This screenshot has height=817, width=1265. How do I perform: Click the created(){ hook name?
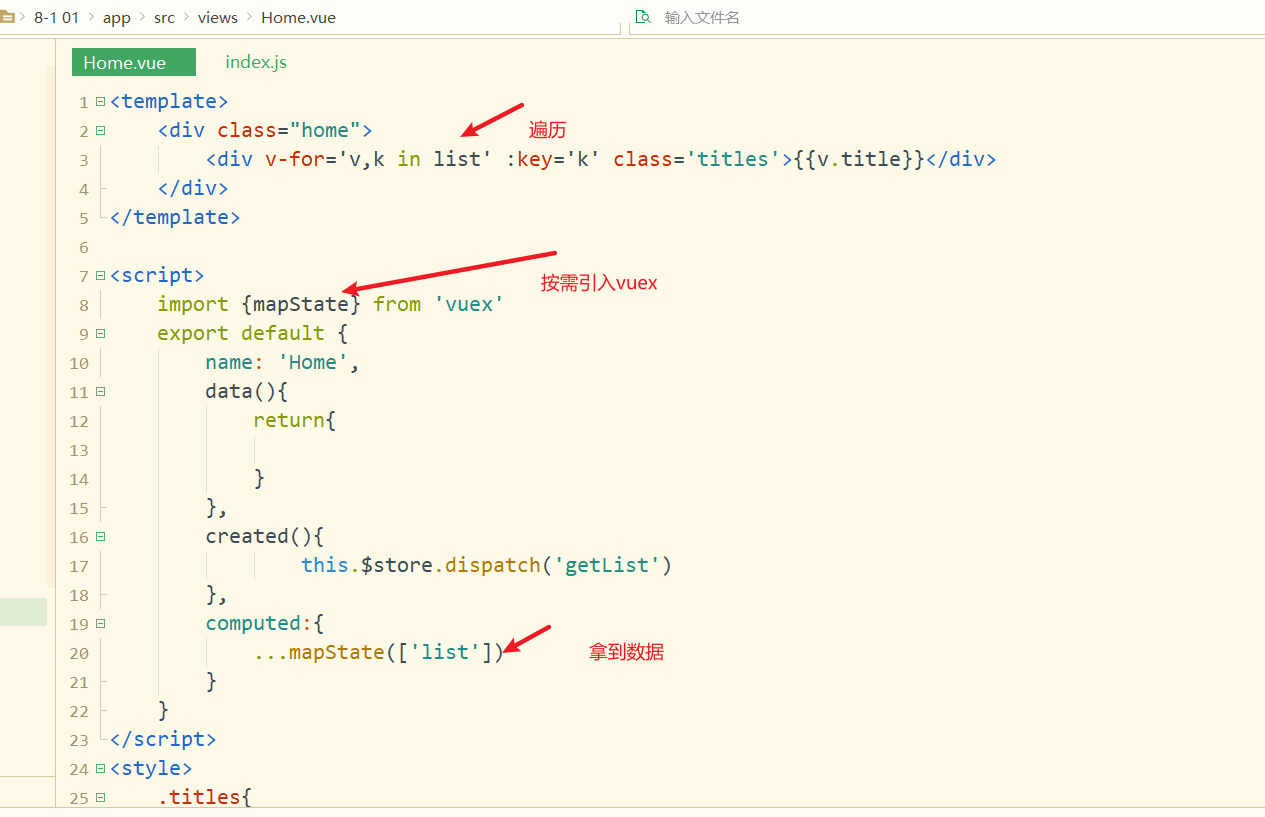(265, 537)
